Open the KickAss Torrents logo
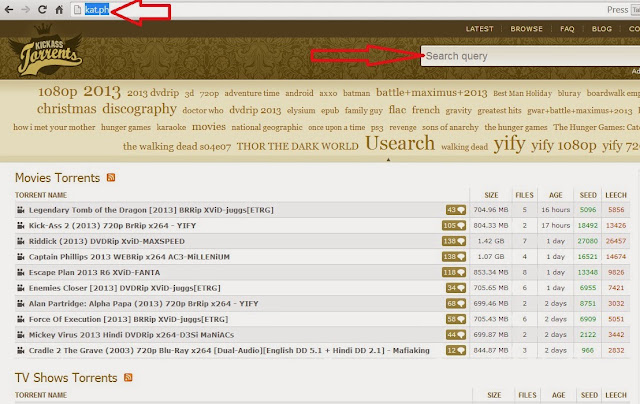Viewport: 640px width, 404px height. (46, 50)
